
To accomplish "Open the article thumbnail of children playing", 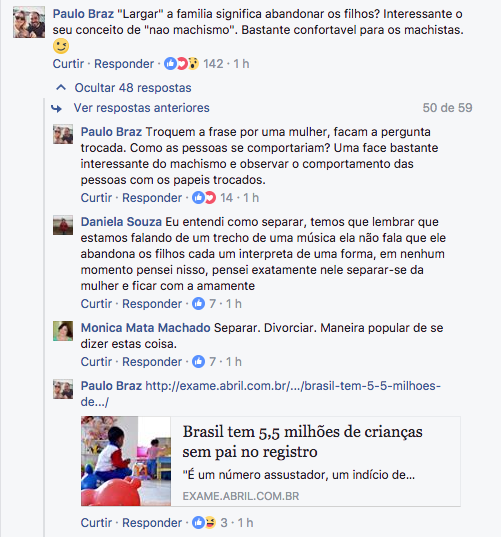I will tap(126, 461).
